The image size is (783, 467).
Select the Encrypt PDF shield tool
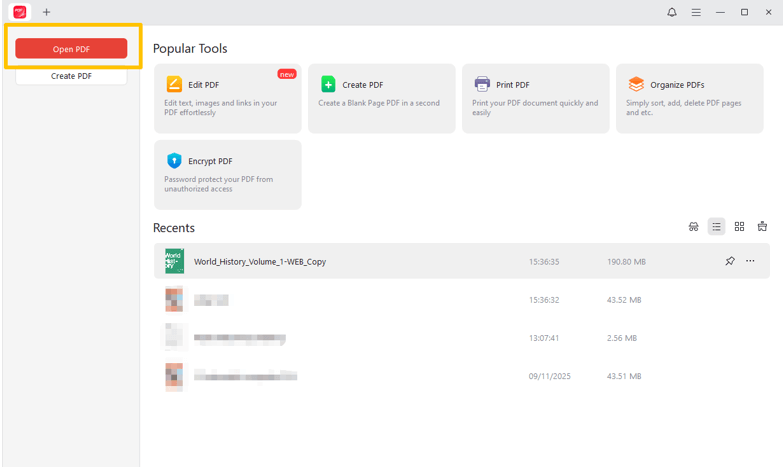click(228, 174)
